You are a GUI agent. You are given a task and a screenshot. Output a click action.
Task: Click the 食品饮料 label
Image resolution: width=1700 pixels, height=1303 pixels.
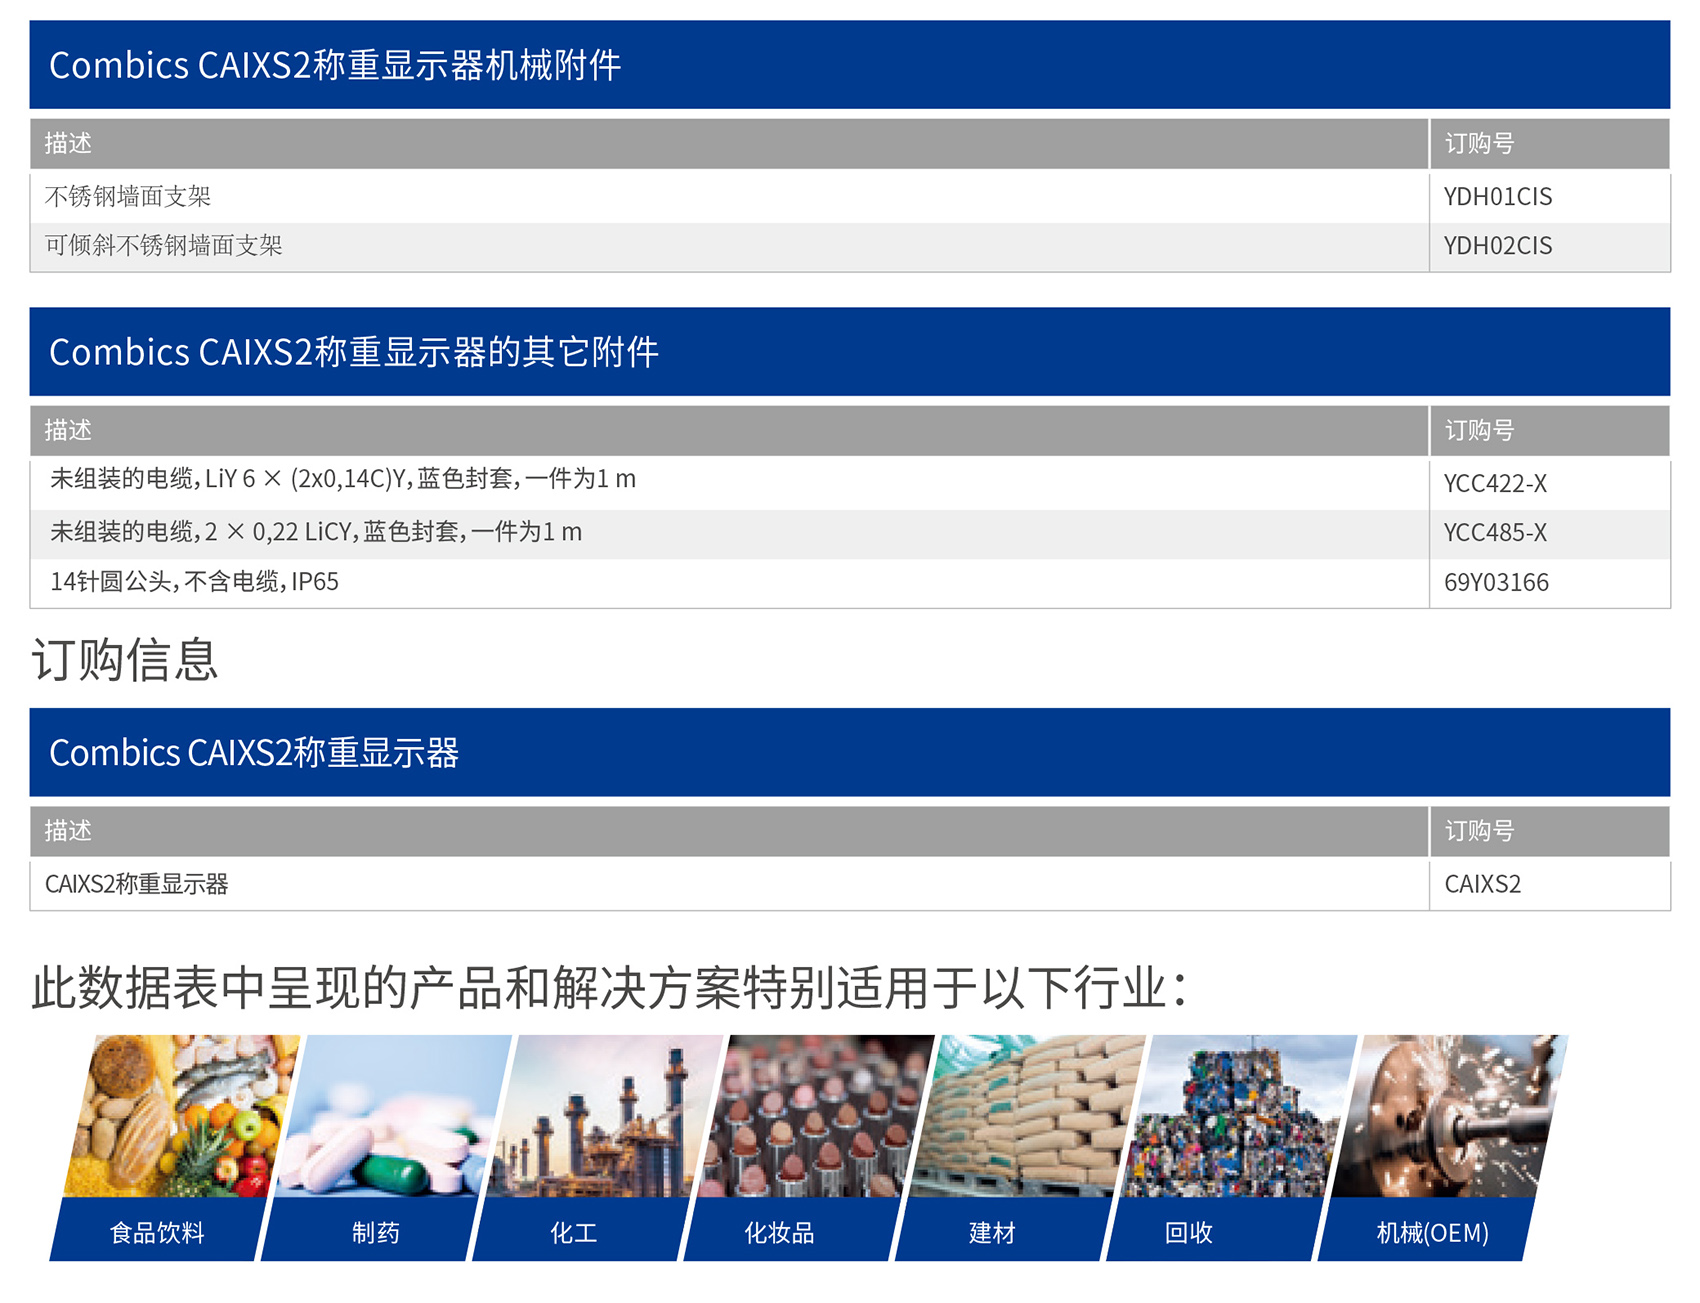click(157, 1232)
